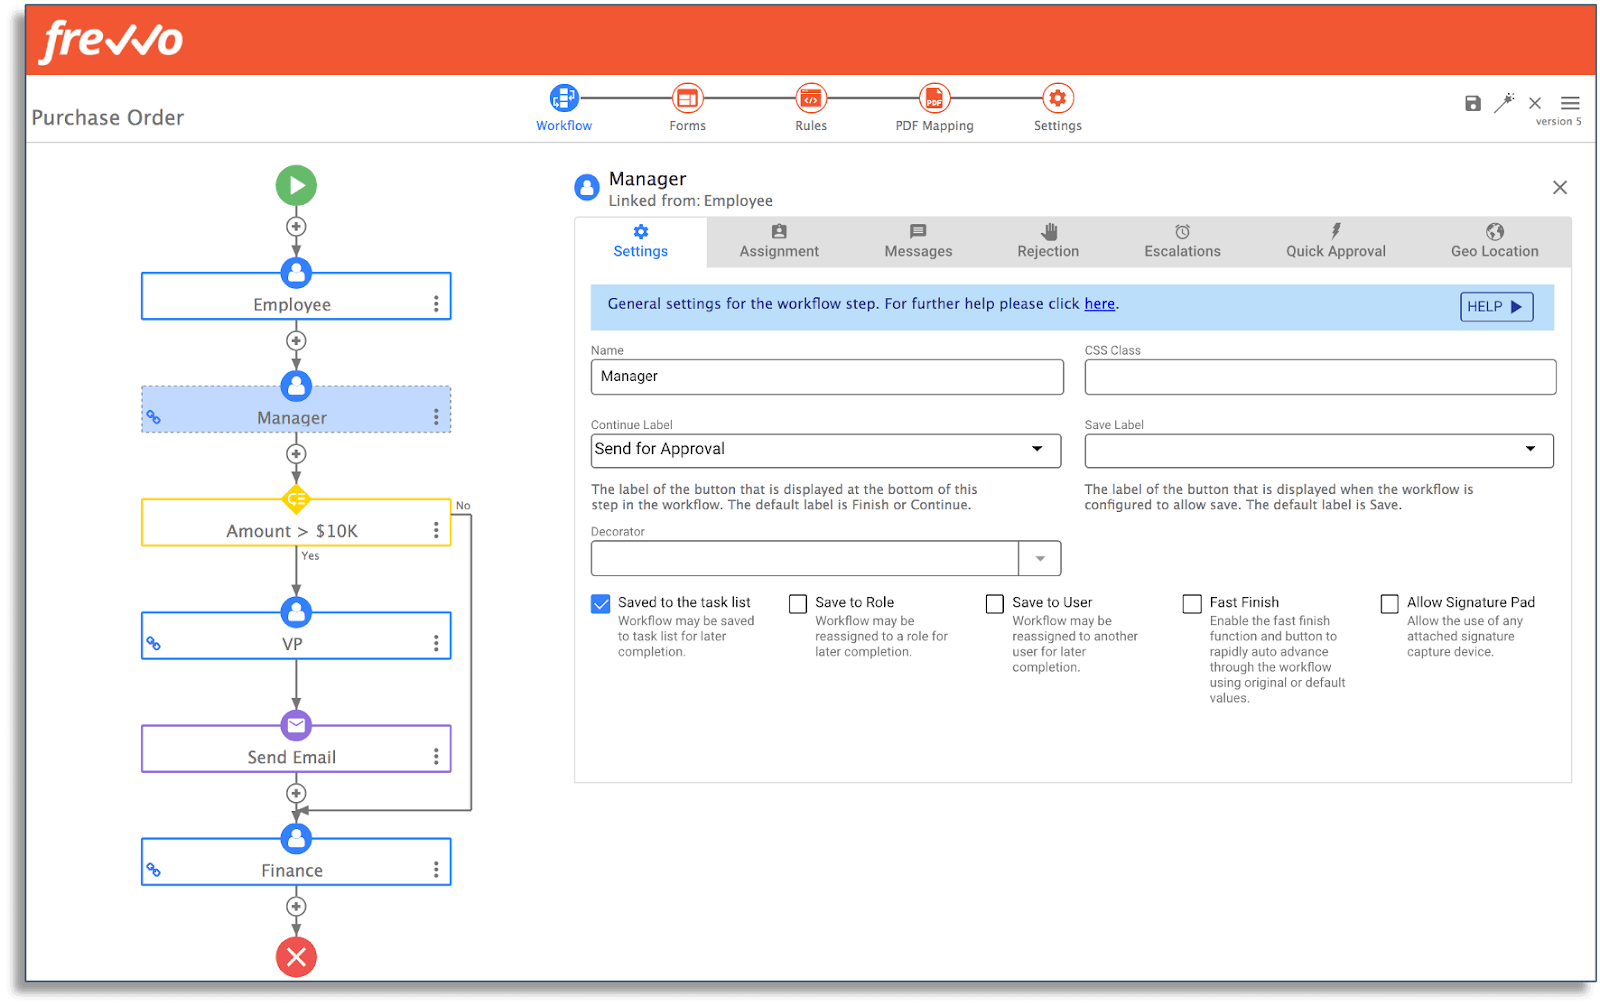Open the Save Label dropdown
The width and height of the screenshot is (1600, 1006).
coord(1530,450)
